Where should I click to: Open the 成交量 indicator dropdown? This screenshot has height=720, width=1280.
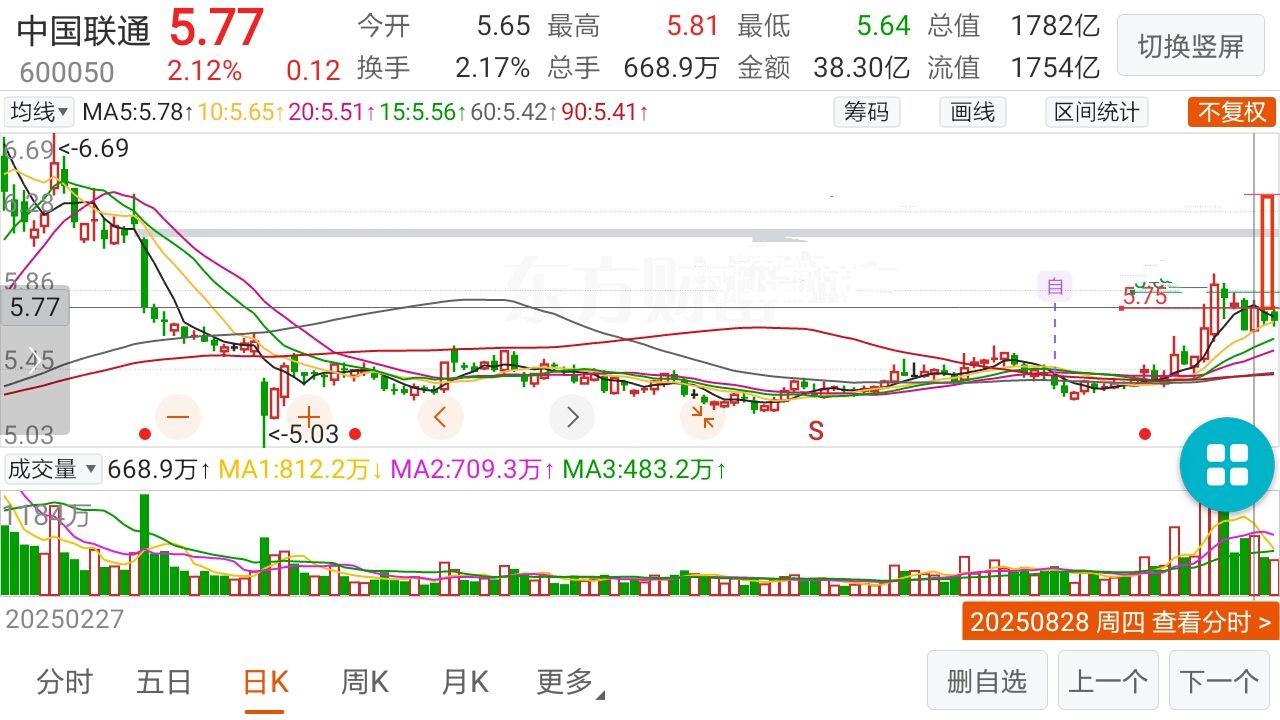coord(52,468)
